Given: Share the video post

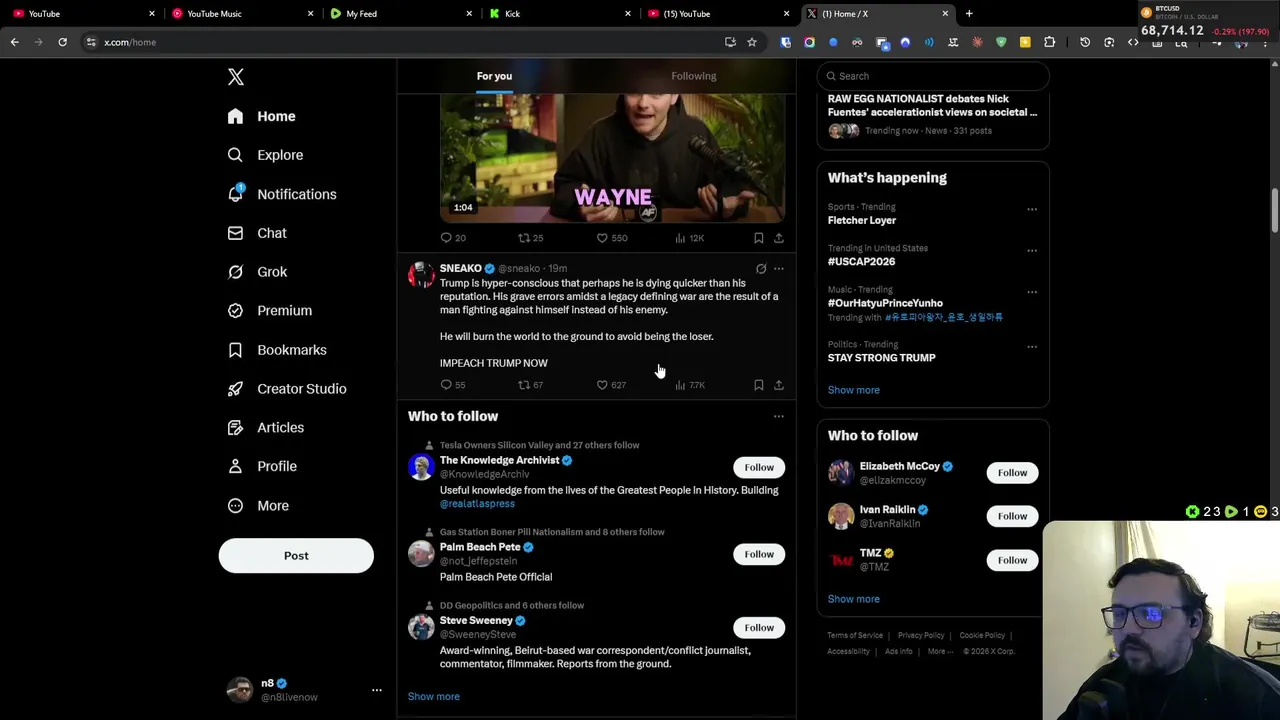Looking at the screenshot, I should point(779,238).
